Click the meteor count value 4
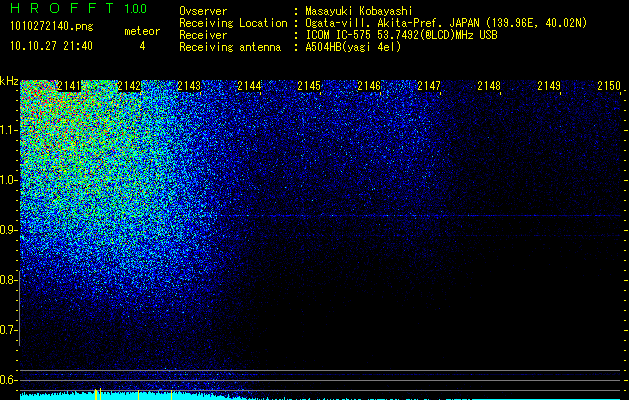Image resolution: width=629 pixels, height=400 pixels. (142, 46)
